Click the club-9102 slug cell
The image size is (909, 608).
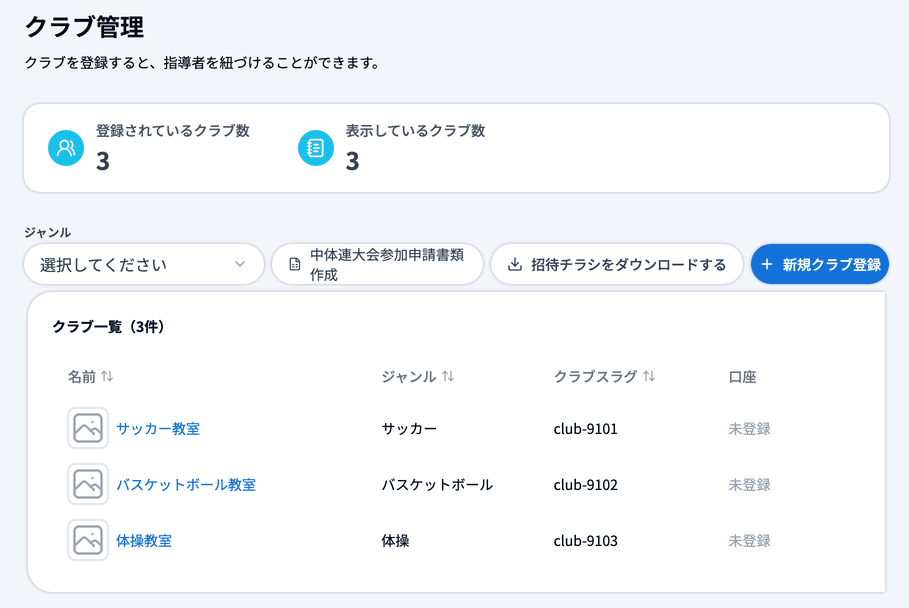586,485
